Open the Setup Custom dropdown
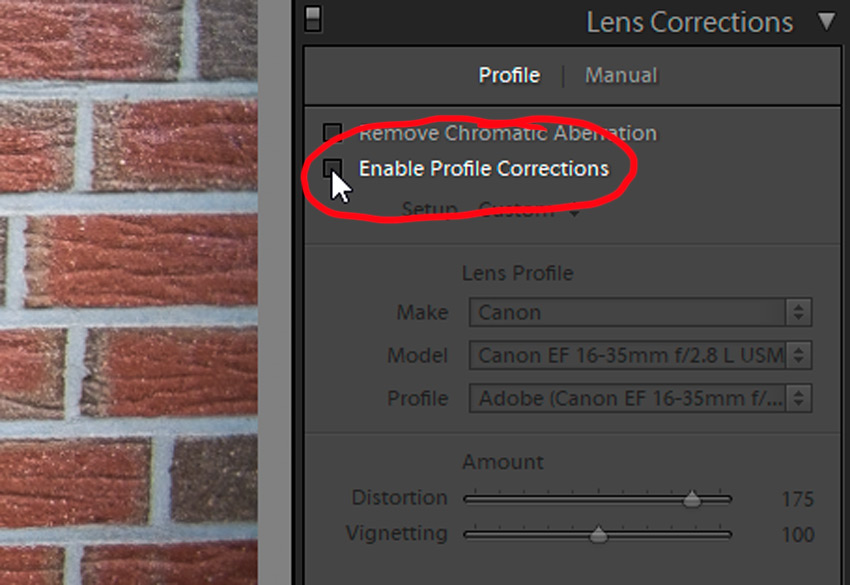 pyautogui.click(x=528, y=210)
